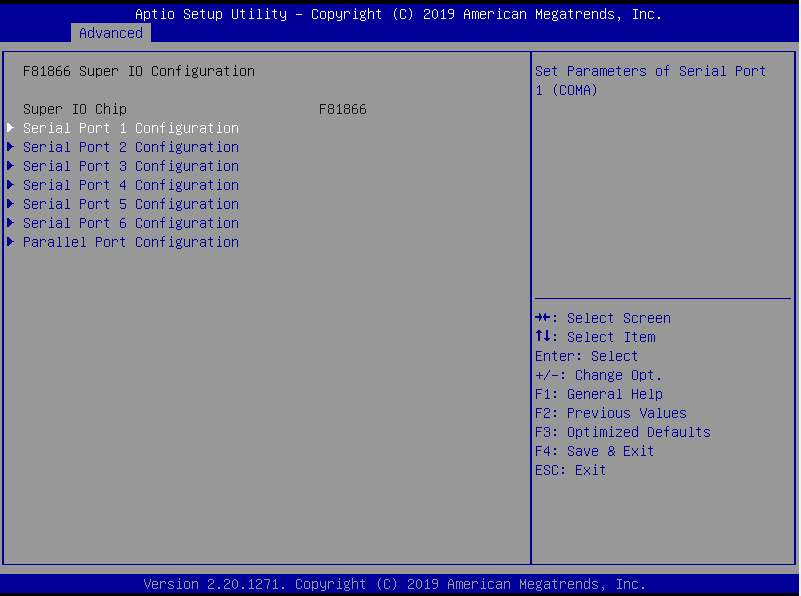The height and width of the screenshot is (596, 801).
Task: Switch to the Advanced tab
Action: [x=110, y=33]
